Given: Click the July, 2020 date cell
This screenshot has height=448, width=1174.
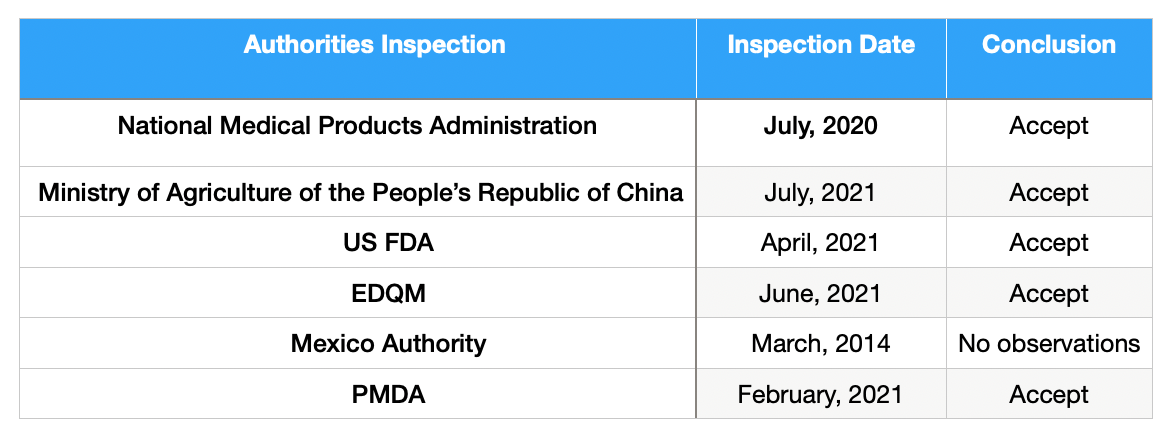Looking at the screenshot, I should tap(821, 133).
